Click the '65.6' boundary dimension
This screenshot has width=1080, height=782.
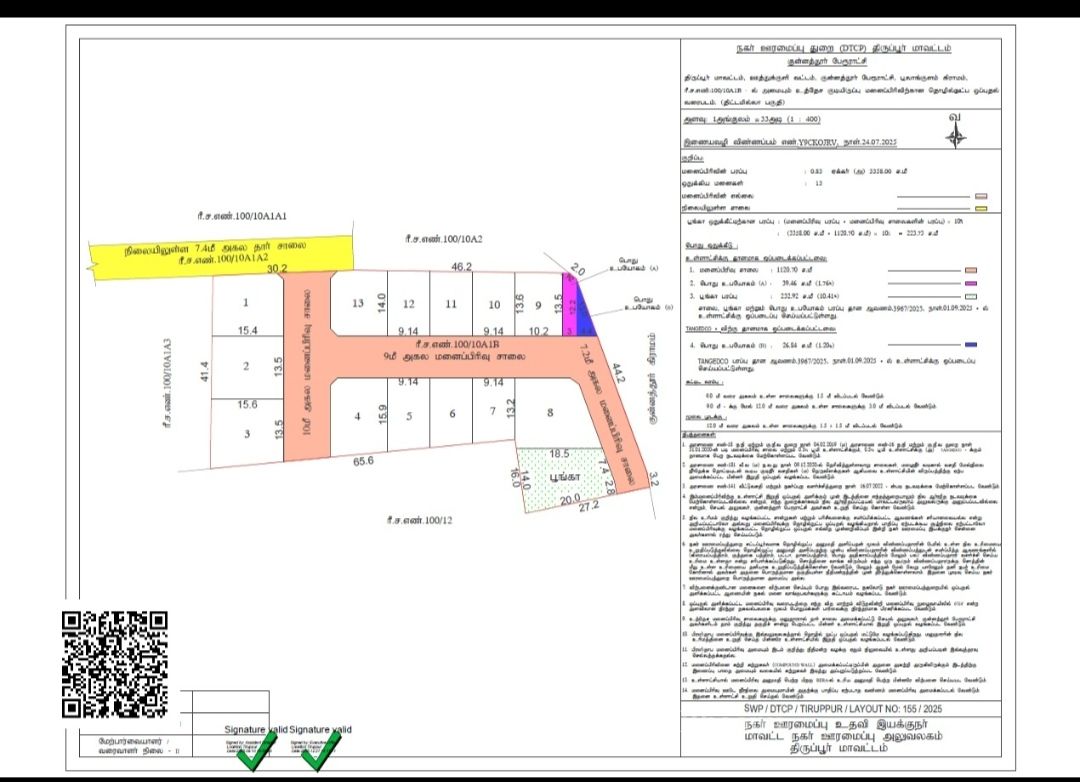click(x=363, y=461)
